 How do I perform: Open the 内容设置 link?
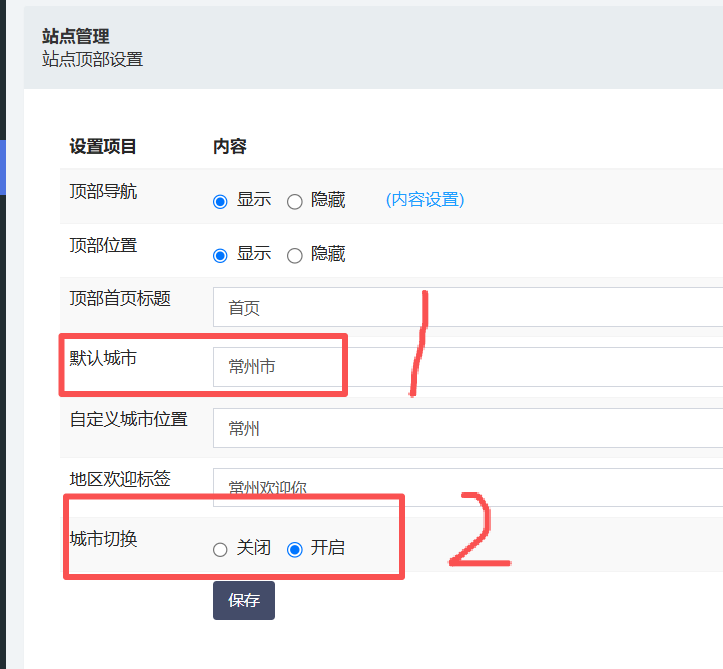[x=424, y=200]
